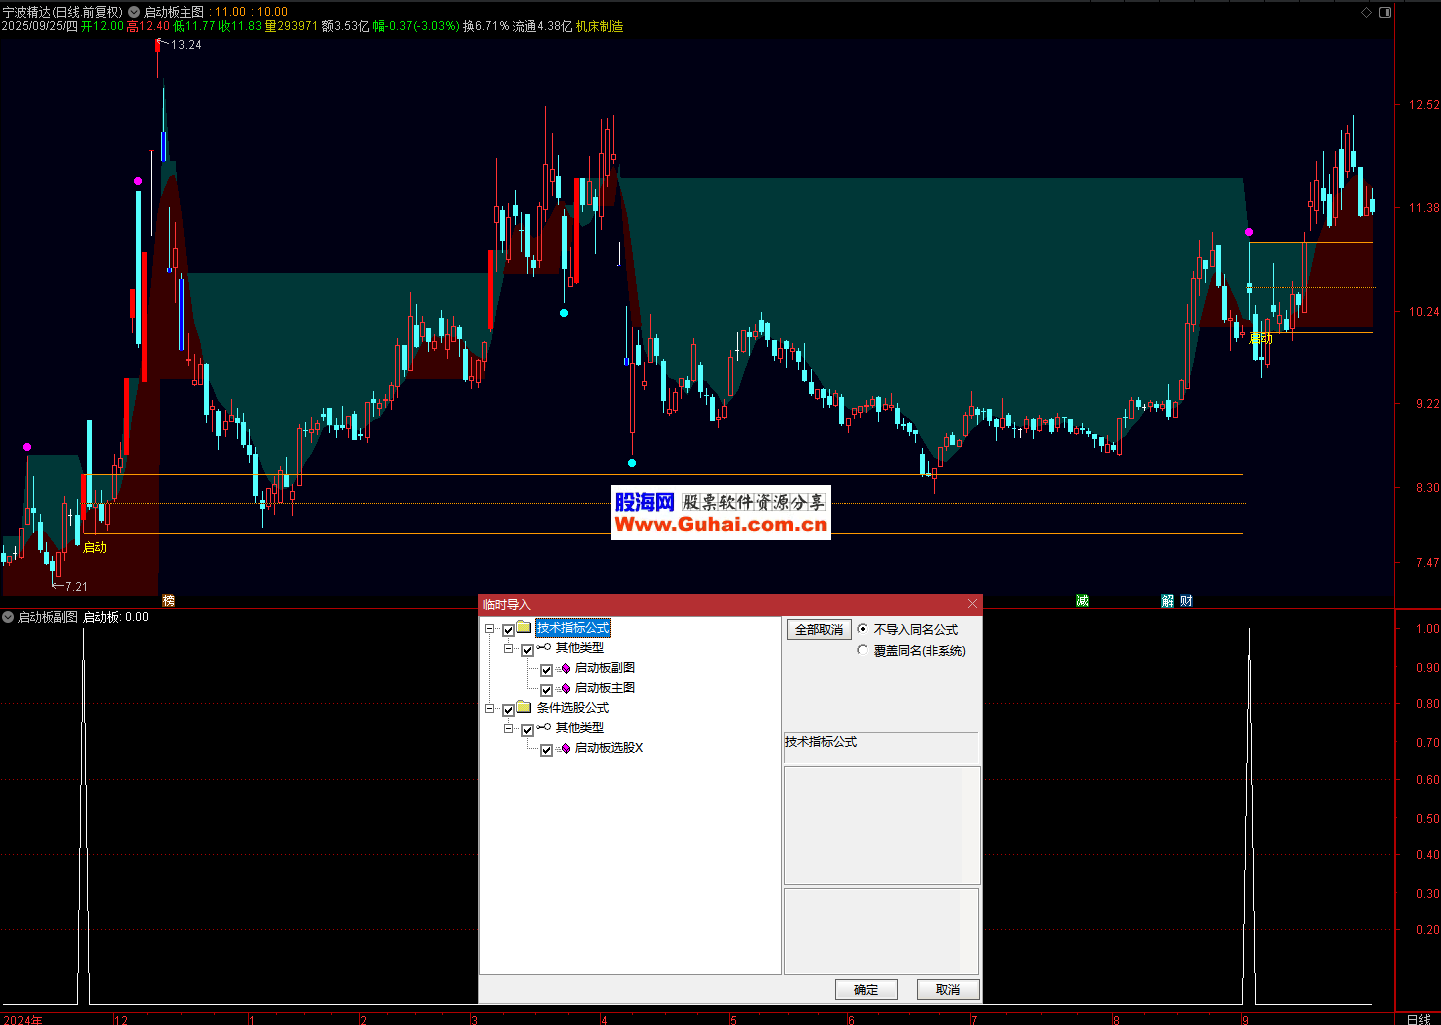
Task: Close the 临时导入 dialog
Action: (972, 604)
